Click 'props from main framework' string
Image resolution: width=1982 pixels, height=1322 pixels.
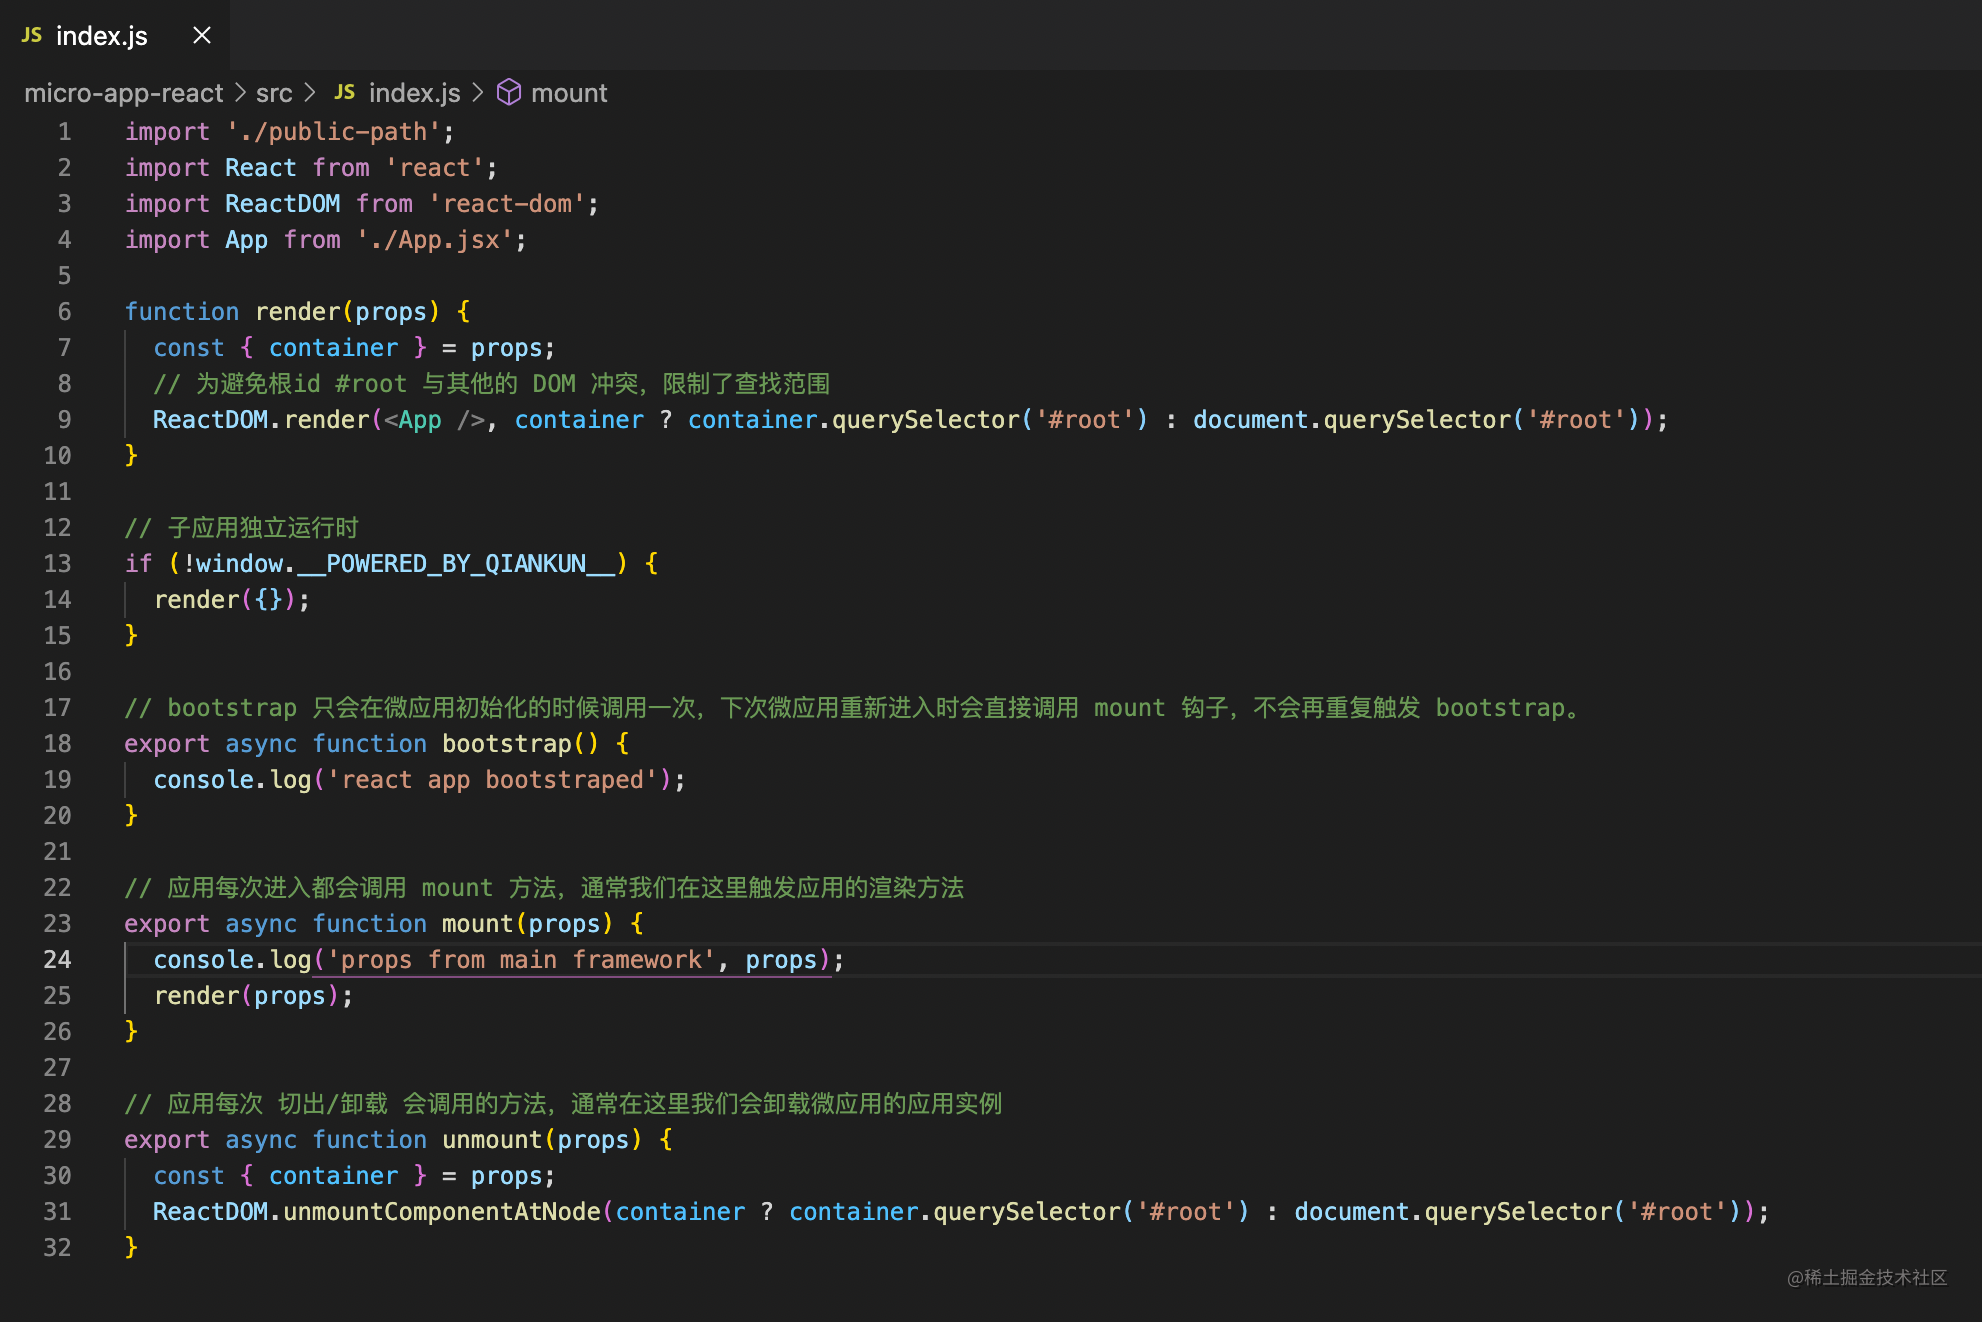tap(520, 960)
